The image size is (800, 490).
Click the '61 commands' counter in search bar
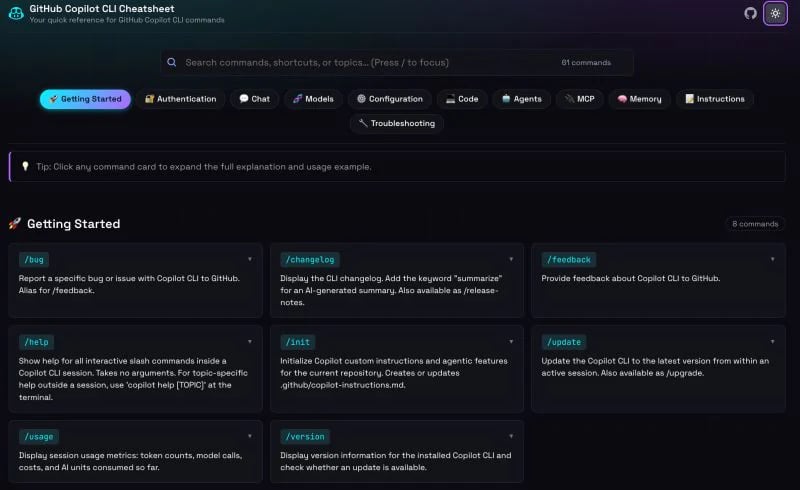(x=586, y=63)
